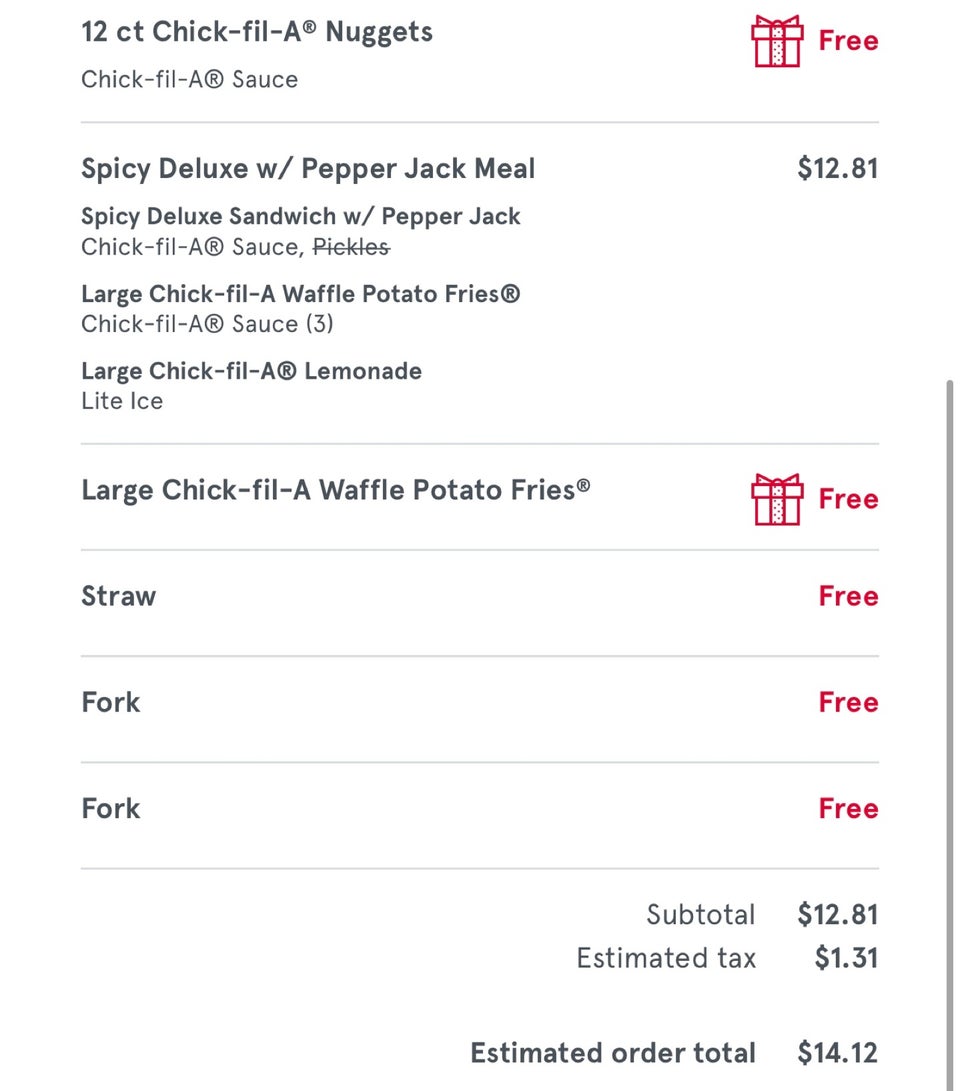Click the Free label beside the nuggets gift
Viewport: 960px width, 1091px height.
click(x=848, y=41)
